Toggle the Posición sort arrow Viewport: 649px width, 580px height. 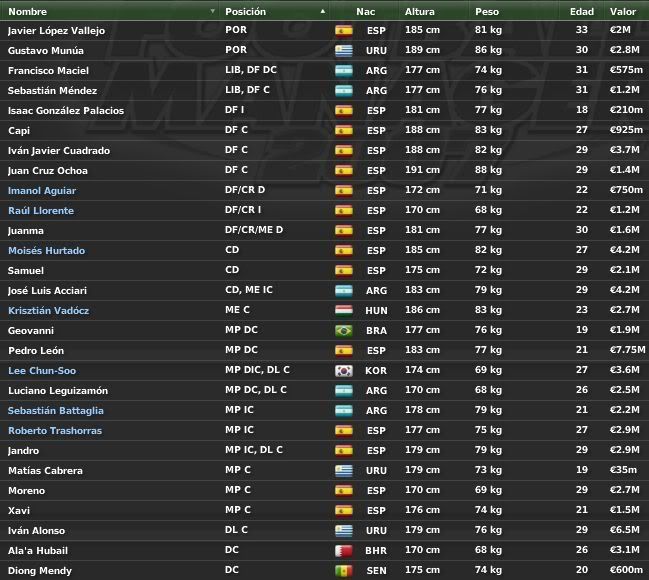pos(322,11)
